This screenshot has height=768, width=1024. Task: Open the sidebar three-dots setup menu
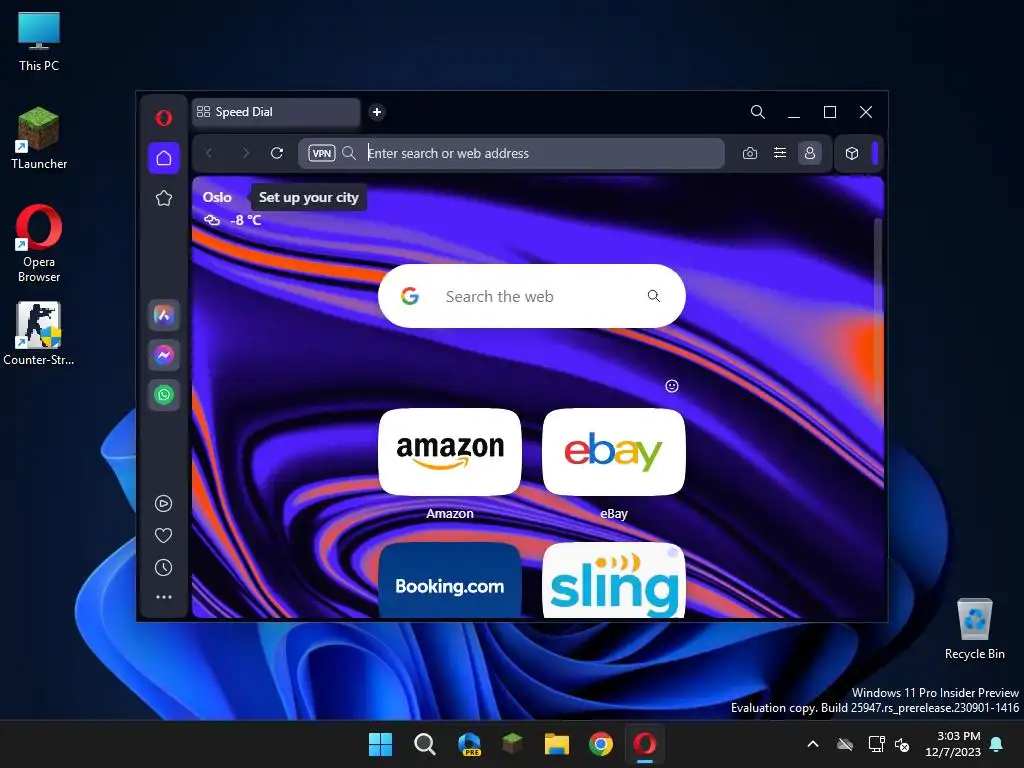(x=163, y=597)
